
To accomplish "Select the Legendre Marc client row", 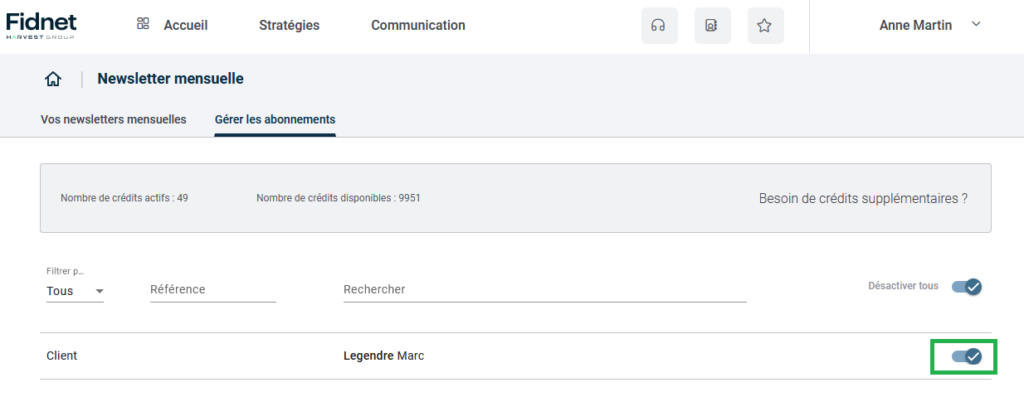I will click(x=516, y=357).
